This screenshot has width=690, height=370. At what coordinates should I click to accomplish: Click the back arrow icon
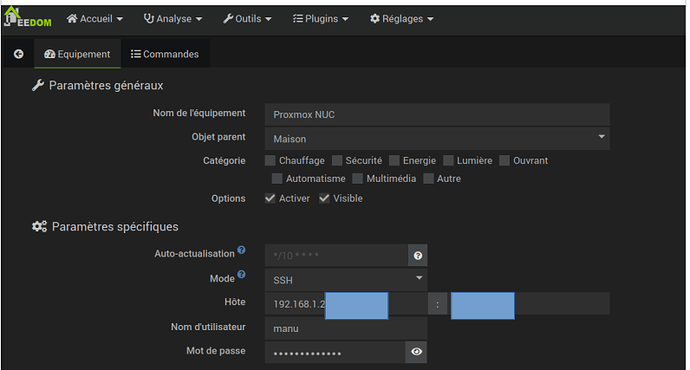tap(18, 54)
